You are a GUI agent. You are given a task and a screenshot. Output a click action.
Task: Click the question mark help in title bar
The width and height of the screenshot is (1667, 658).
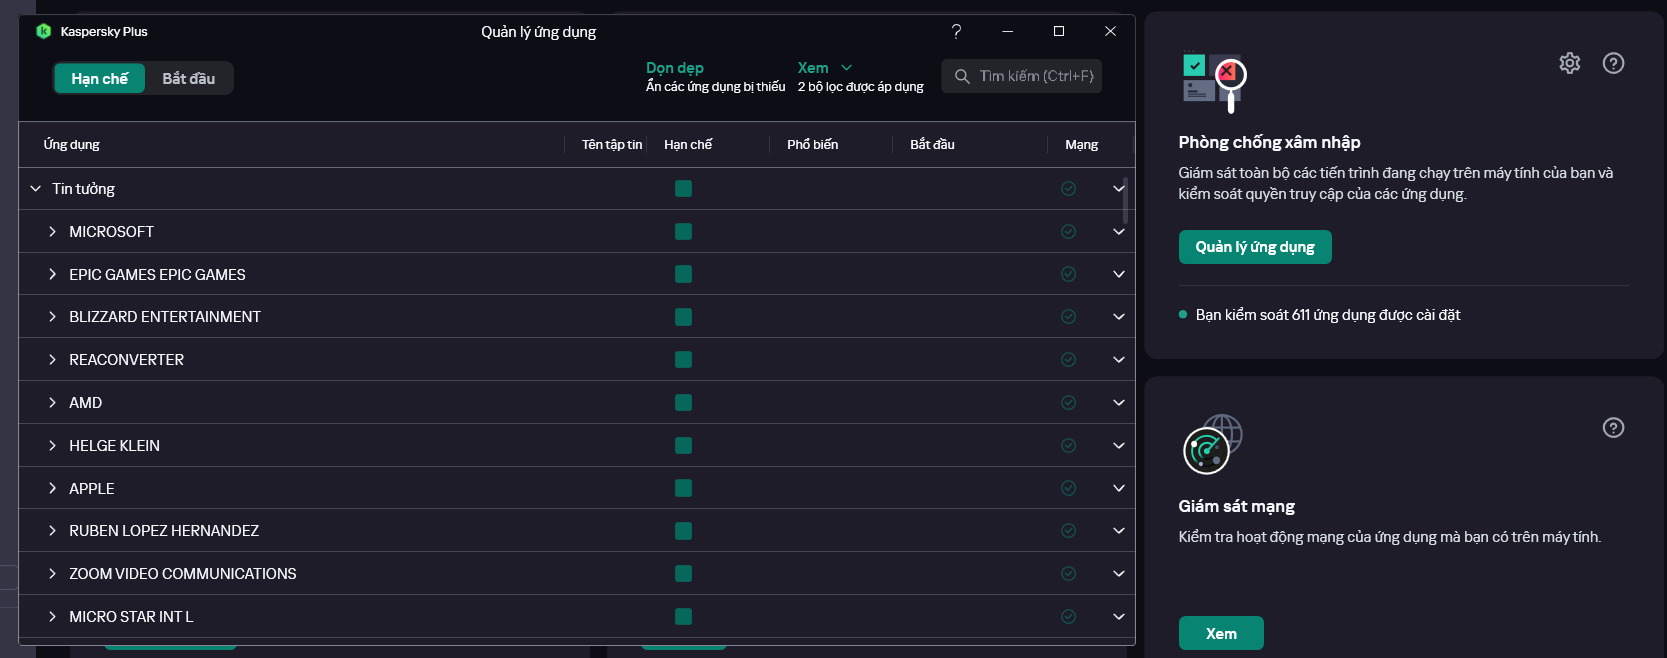[x=956, y=31]
